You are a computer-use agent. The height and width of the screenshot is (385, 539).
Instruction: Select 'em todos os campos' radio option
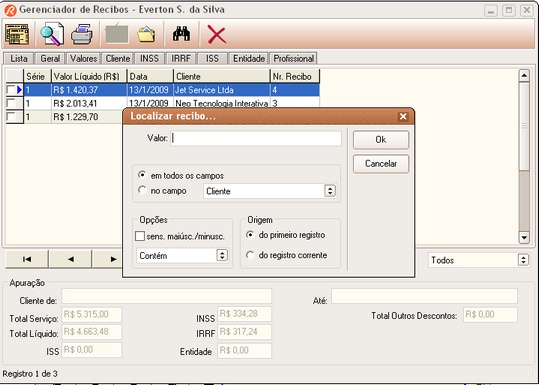tap(142, 175)
